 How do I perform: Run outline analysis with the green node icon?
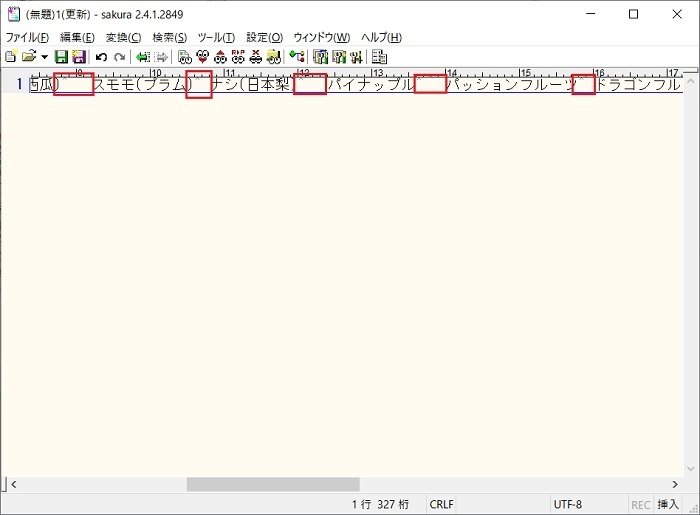(x=297, y=57)
